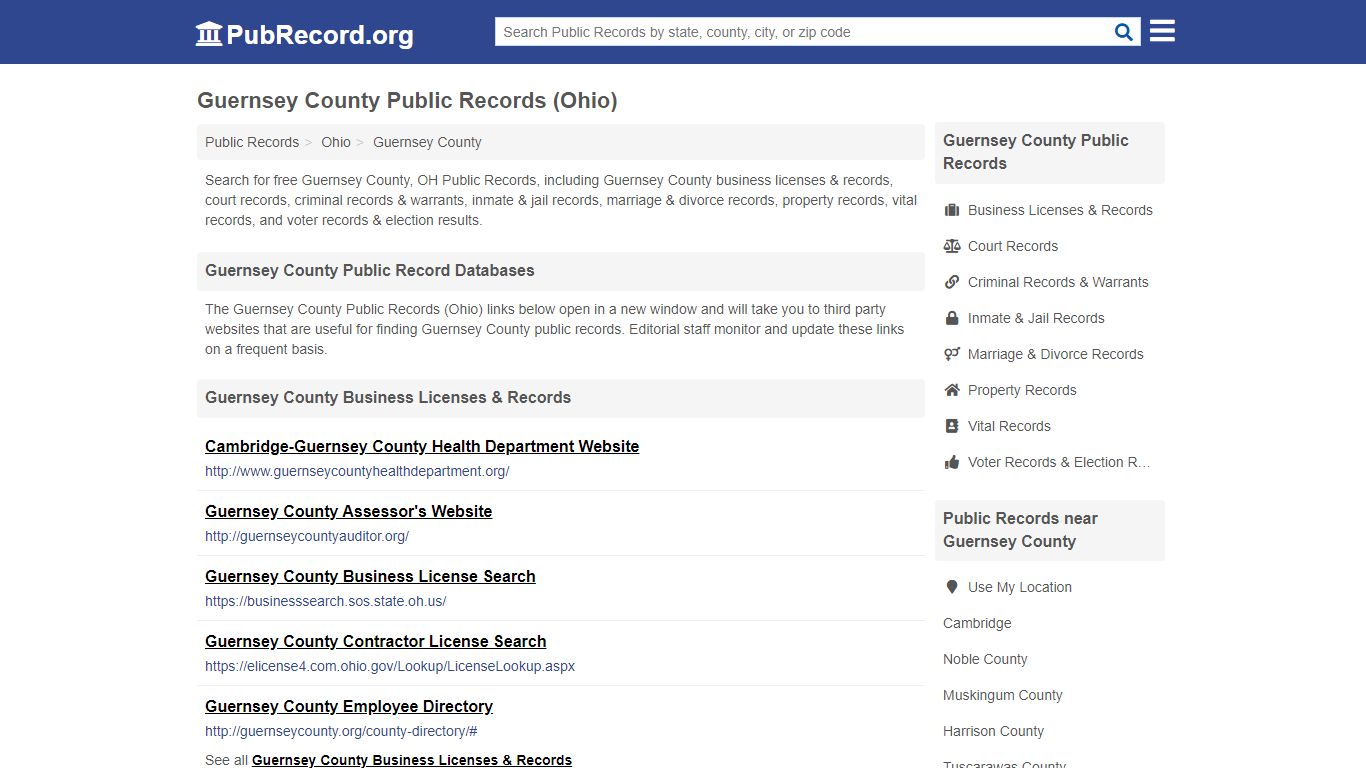Open Guernsey County Assessor's Website
Screen dimensions: 1366x768
(348, 511)
